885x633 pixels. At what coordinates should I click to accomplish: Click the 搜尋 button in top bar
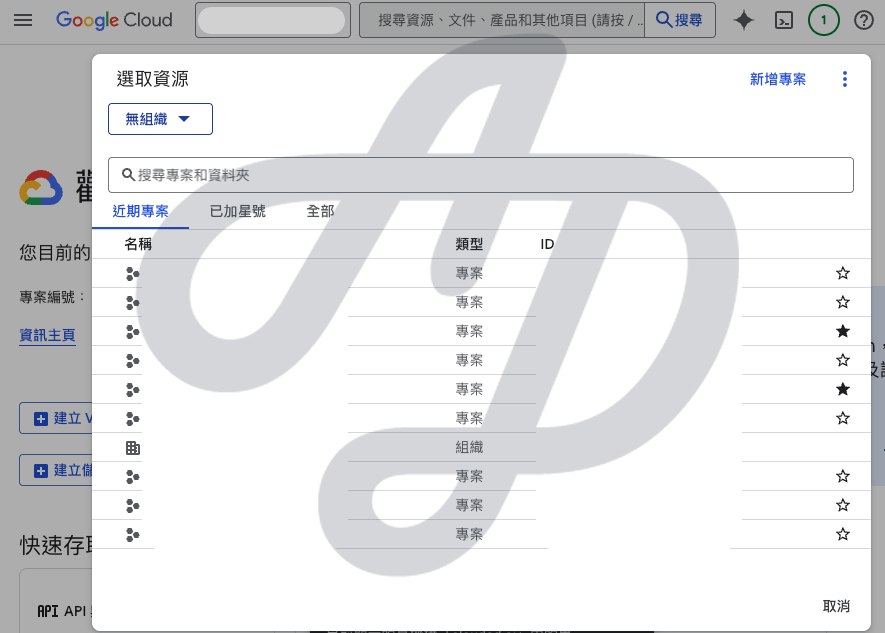click(x=679, y=20)
